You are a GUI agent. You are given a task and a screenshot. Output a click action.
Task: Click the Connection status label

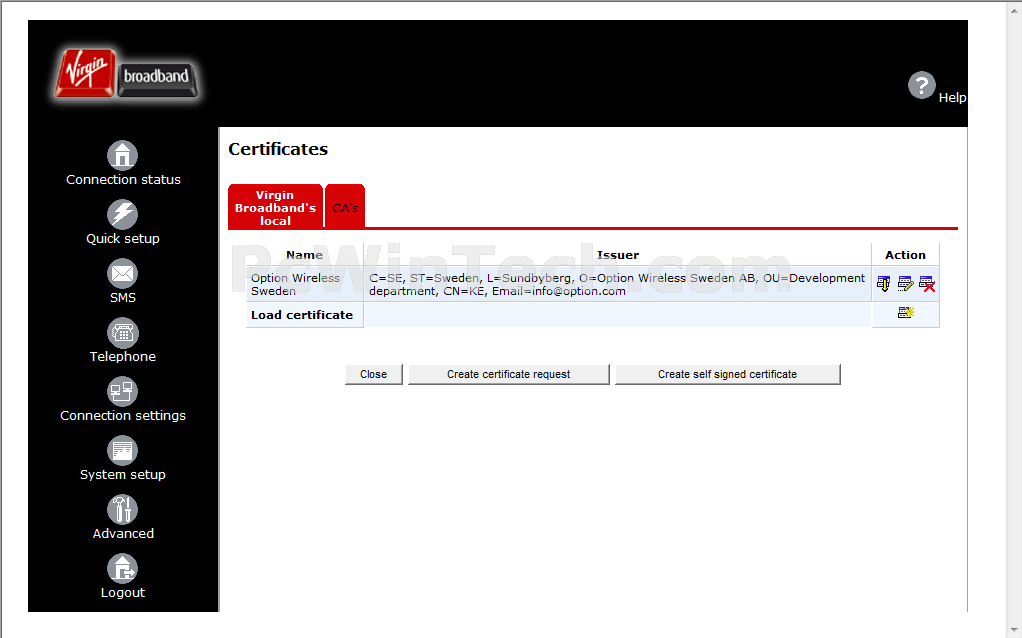click(x=123, y=180)
